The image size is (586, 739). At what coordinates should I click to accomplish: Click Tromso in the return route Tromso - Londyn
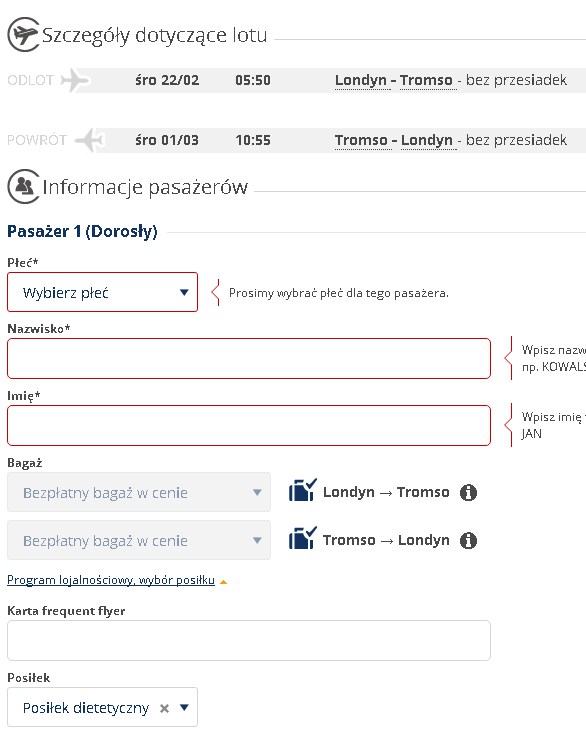pos(361,140)
